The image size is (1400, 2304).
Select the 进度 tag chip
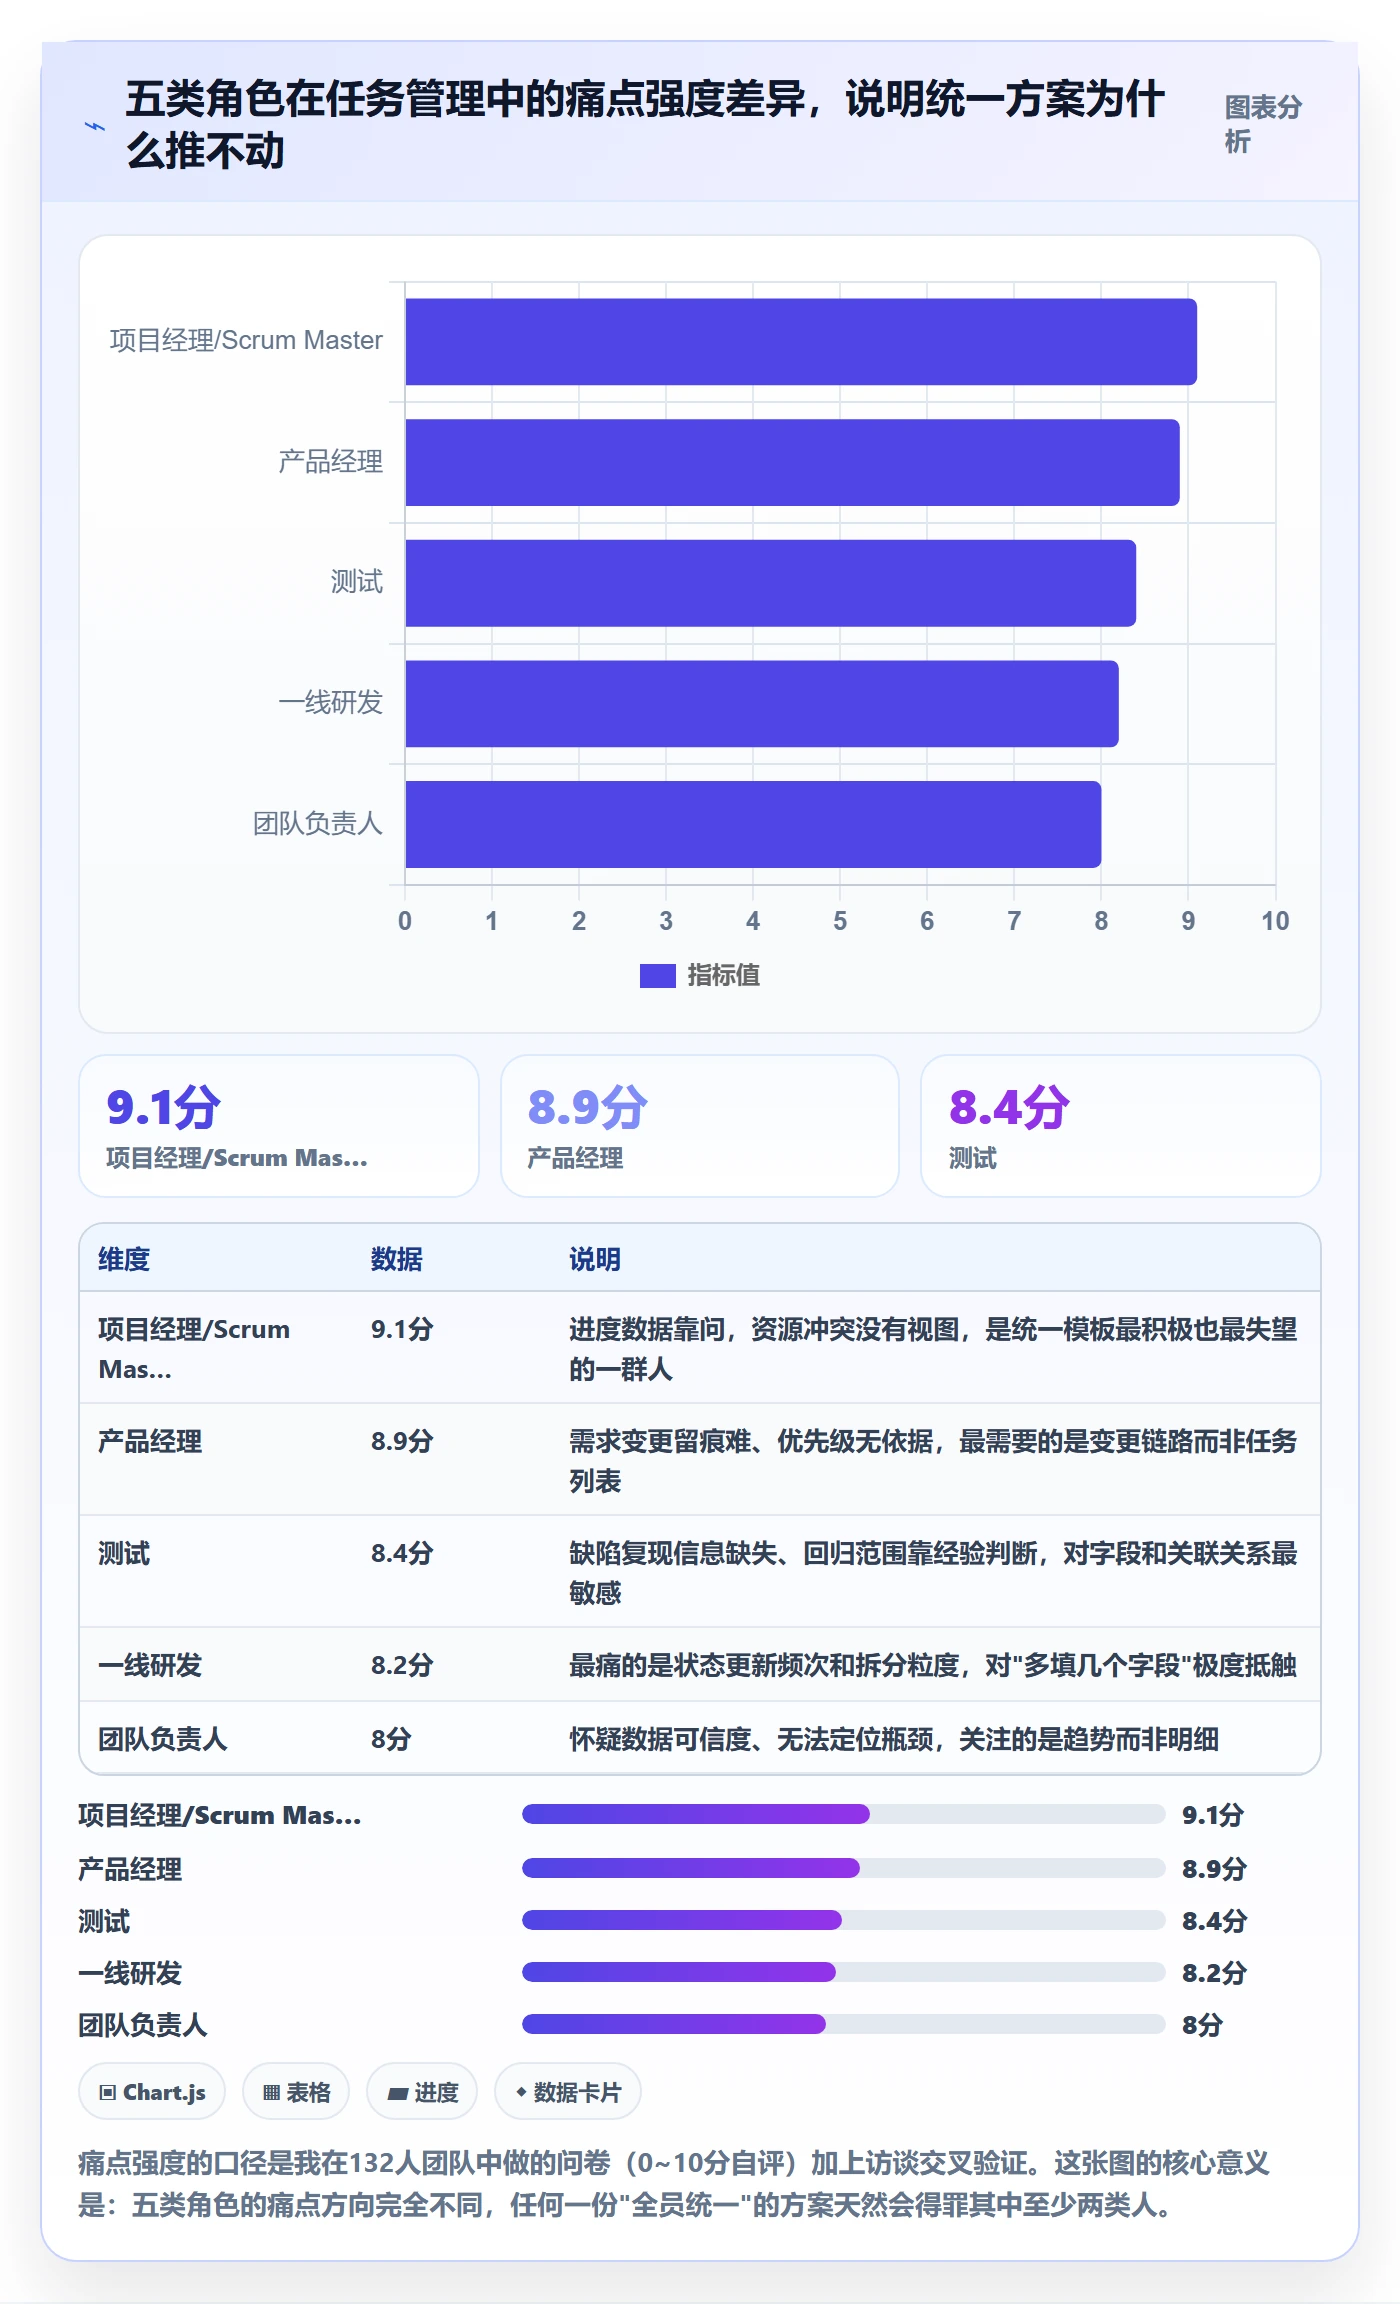tap(422, 2092)
